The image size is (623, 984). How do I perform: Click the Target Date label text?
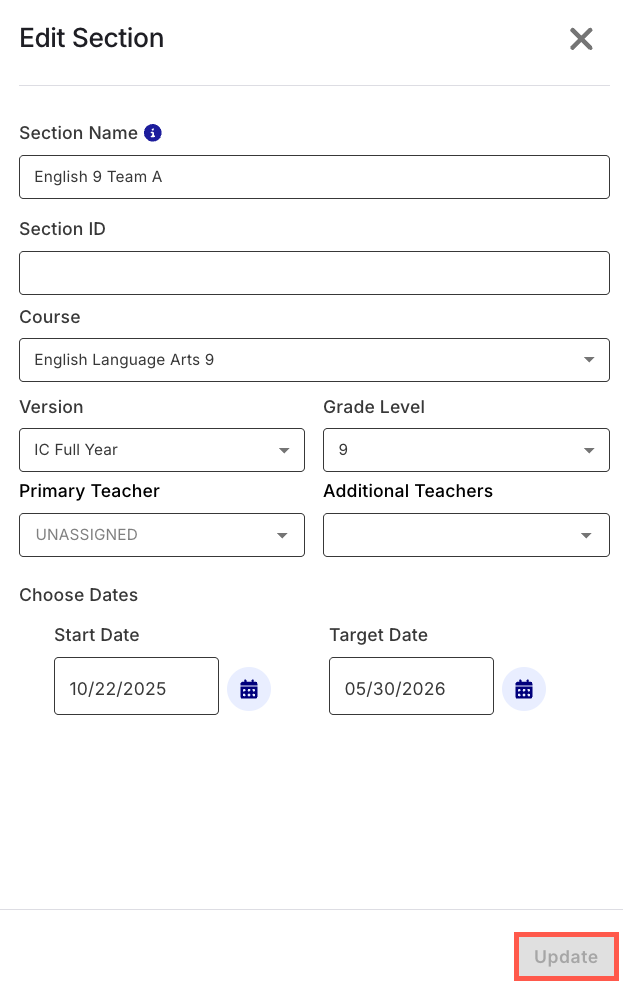coord(378,635)
